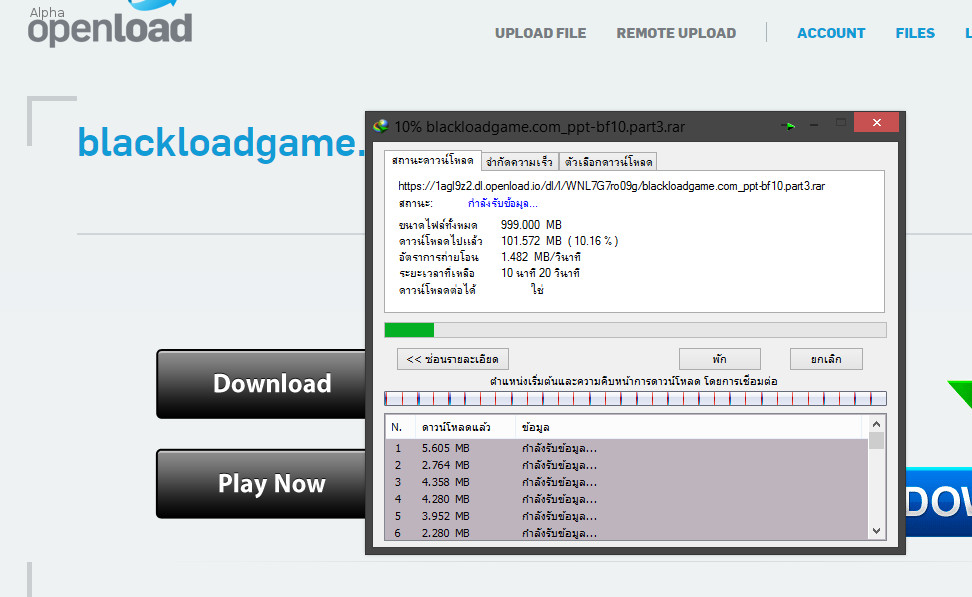Click the 1.482 MB transfer rate value
972x597 pixels.
point(541,257)
